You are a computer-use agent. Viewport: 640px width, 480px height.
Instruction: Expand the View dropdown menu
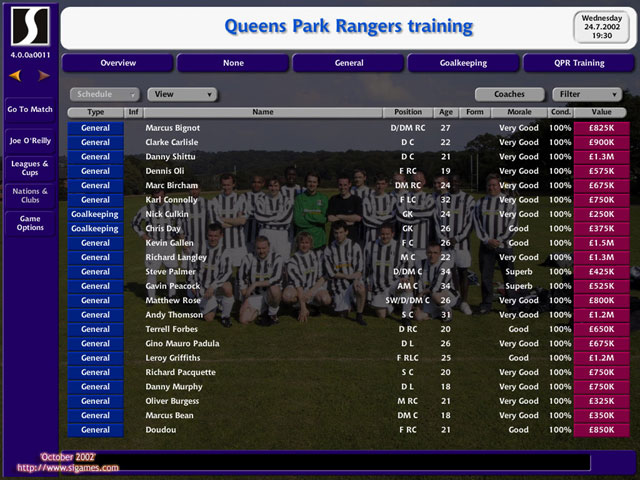tap(182, 94)
